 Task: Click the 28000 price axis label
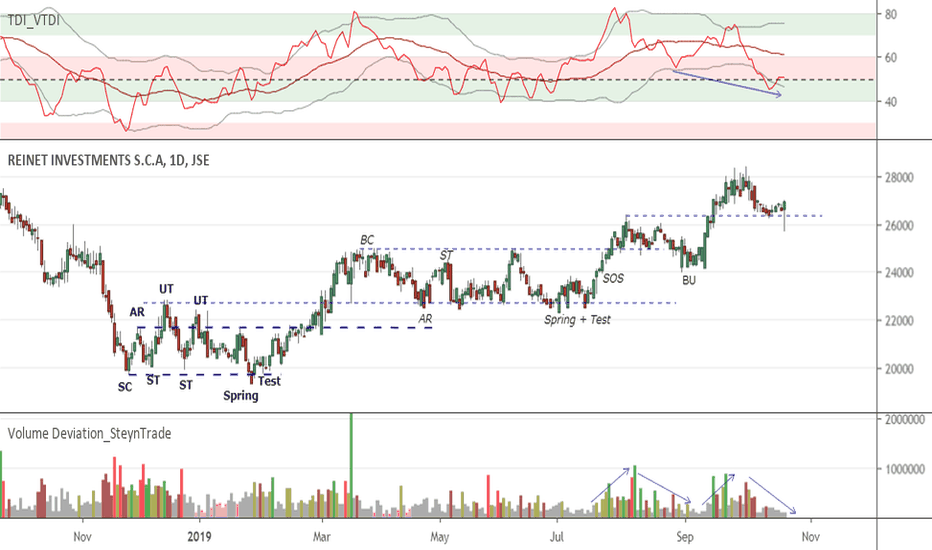point(899,178)
